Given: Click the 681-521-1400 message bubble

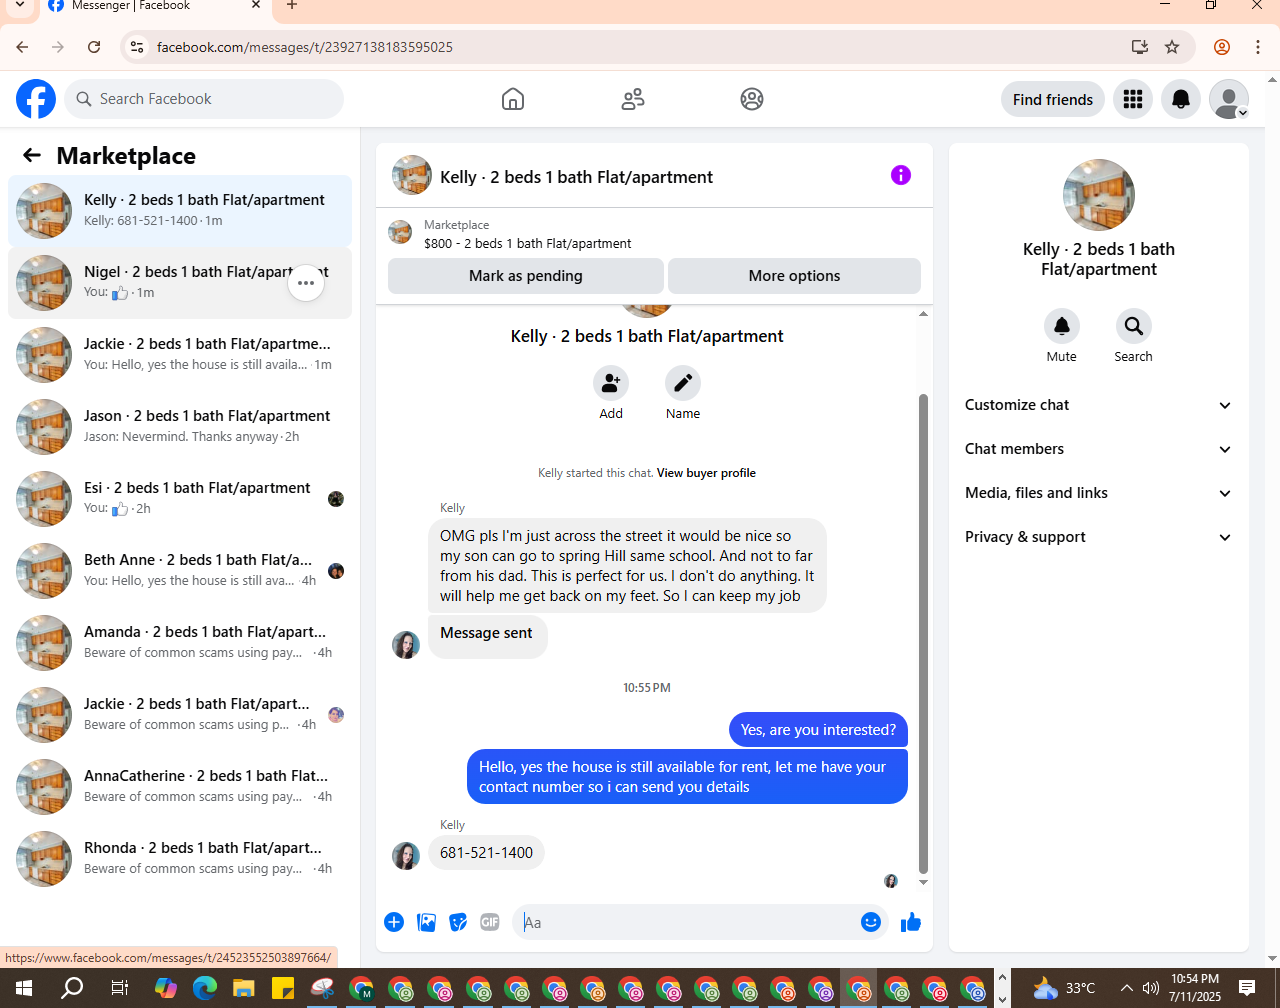Looking at the screenshot, I should (x=487, y=853).
